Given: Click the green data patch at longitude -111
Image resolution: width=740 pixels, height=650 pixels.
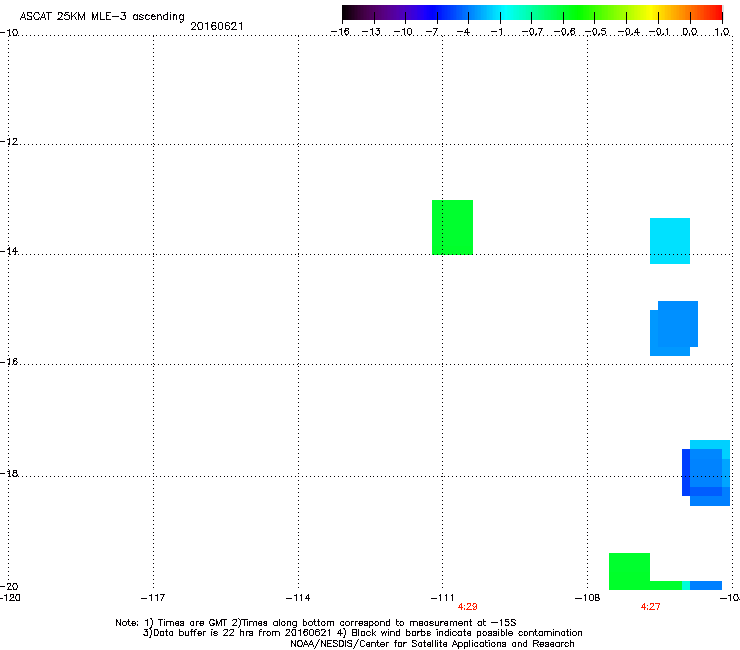Looking at the screenshot, I should pyautogui.click(x=453, y=228).
